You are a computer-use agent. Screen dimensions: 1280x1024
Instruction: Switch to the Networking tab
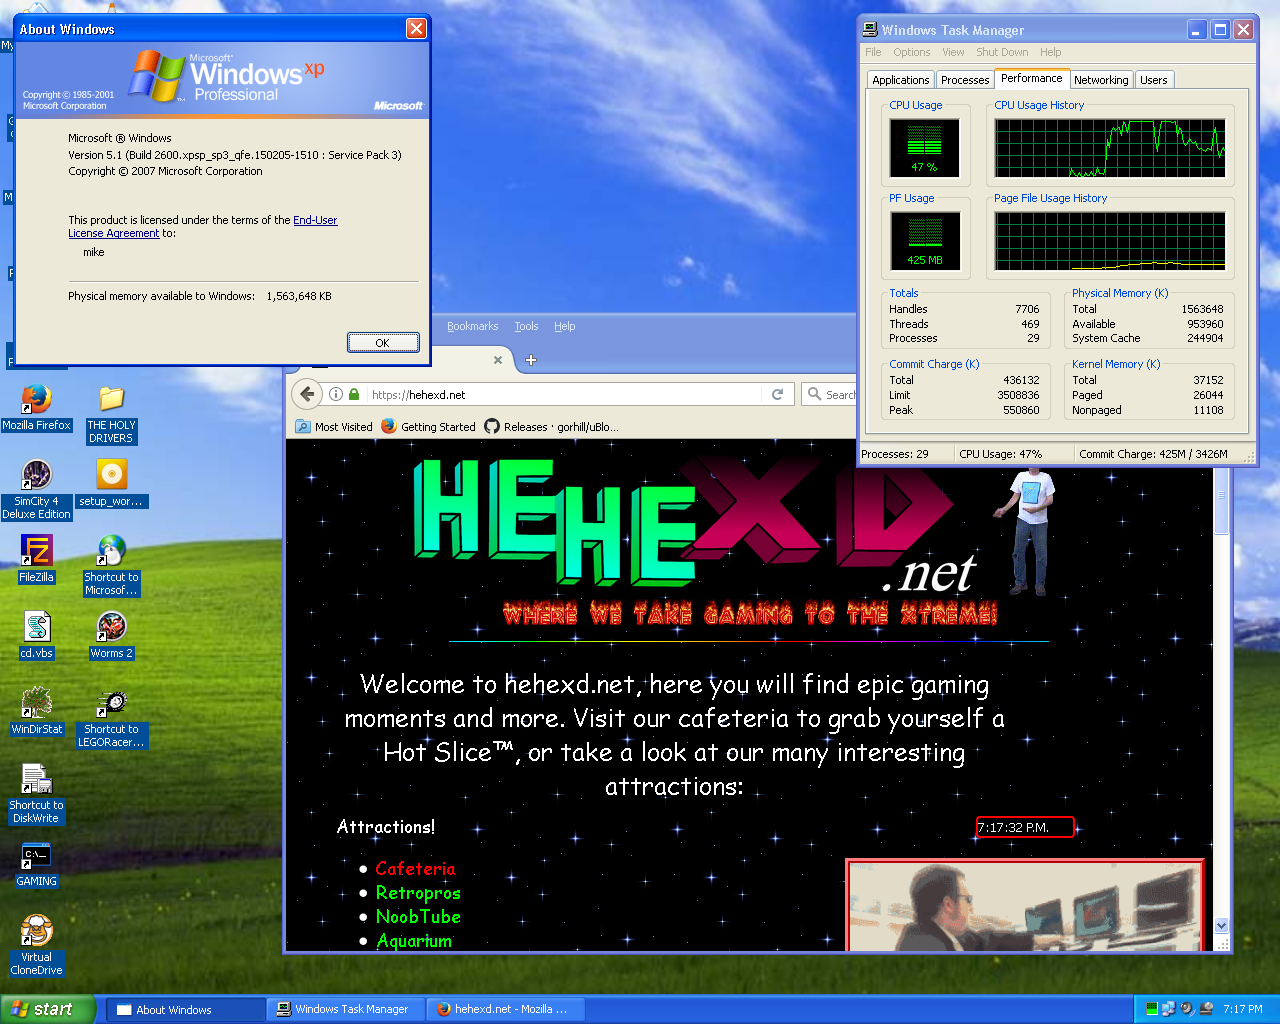1101,80
